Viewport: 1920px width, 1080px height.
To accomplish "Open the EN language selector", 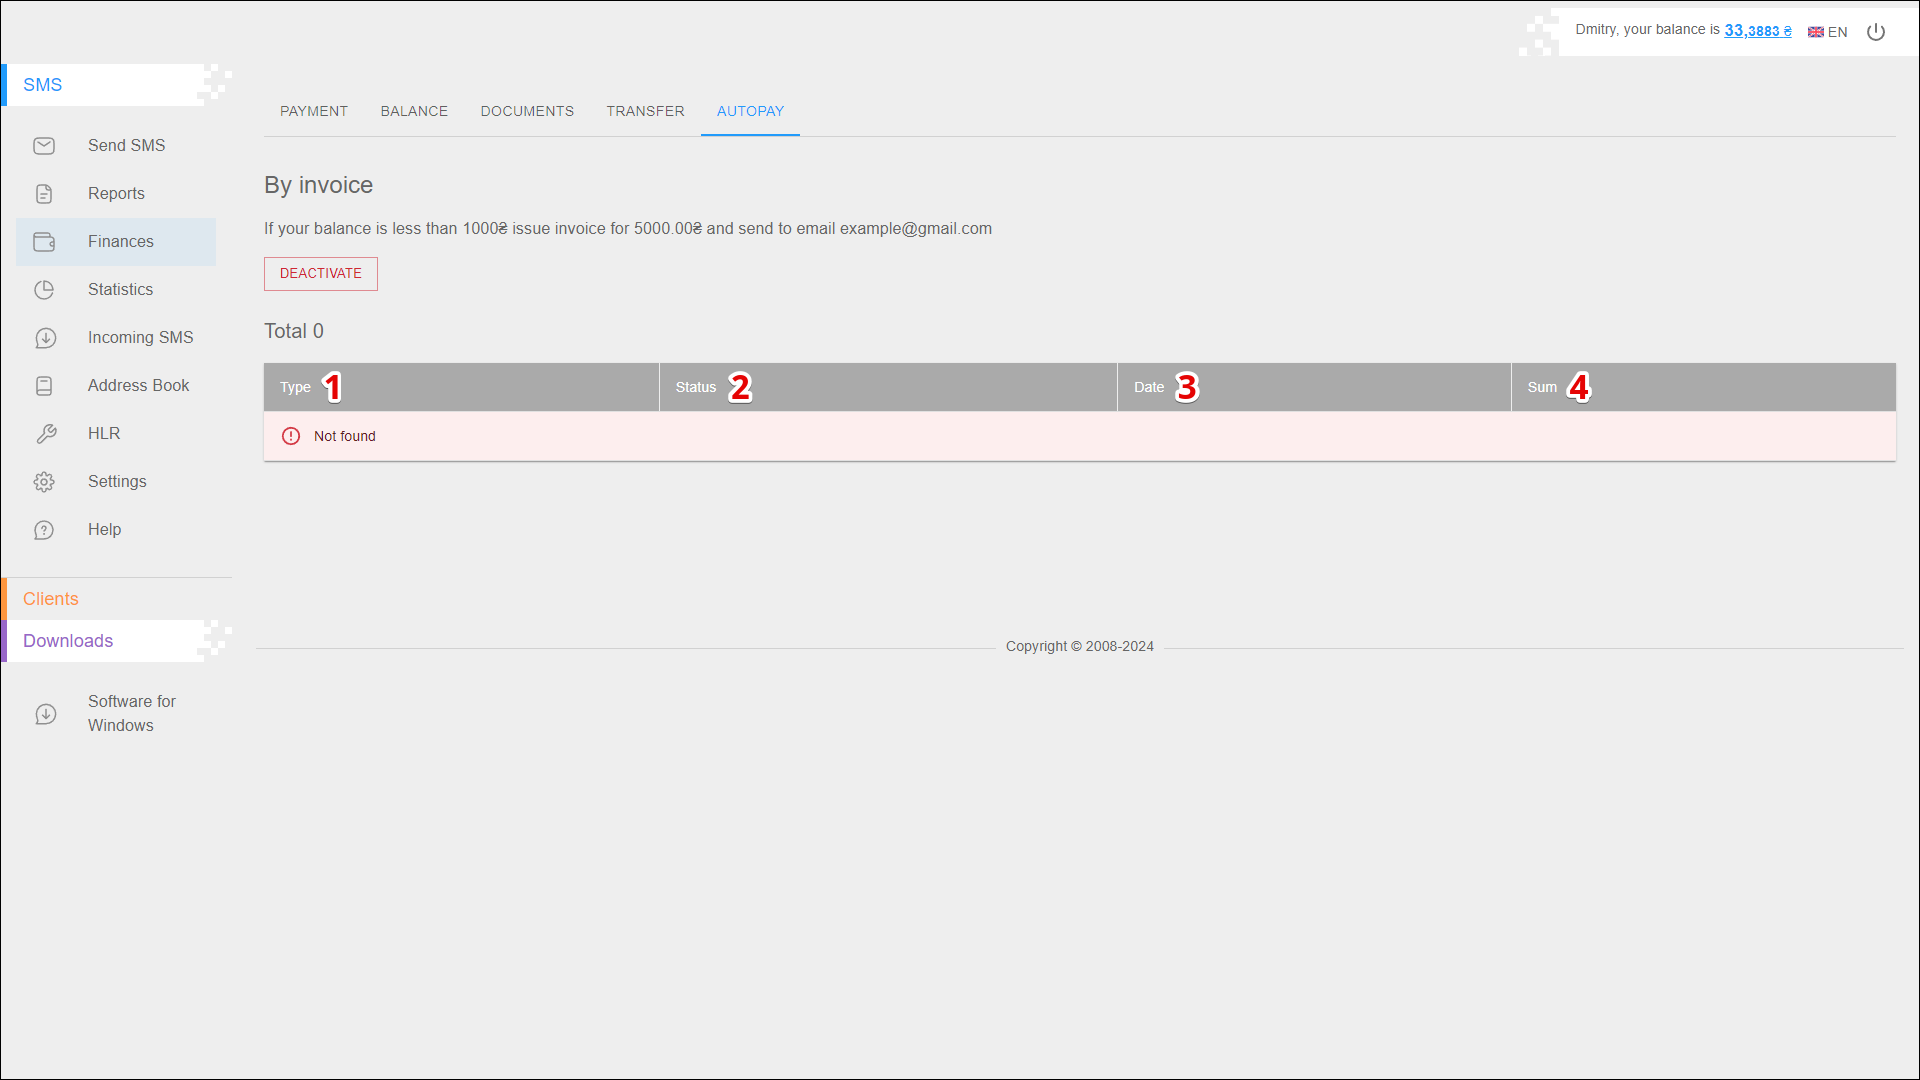I will tap(1827, 32).
